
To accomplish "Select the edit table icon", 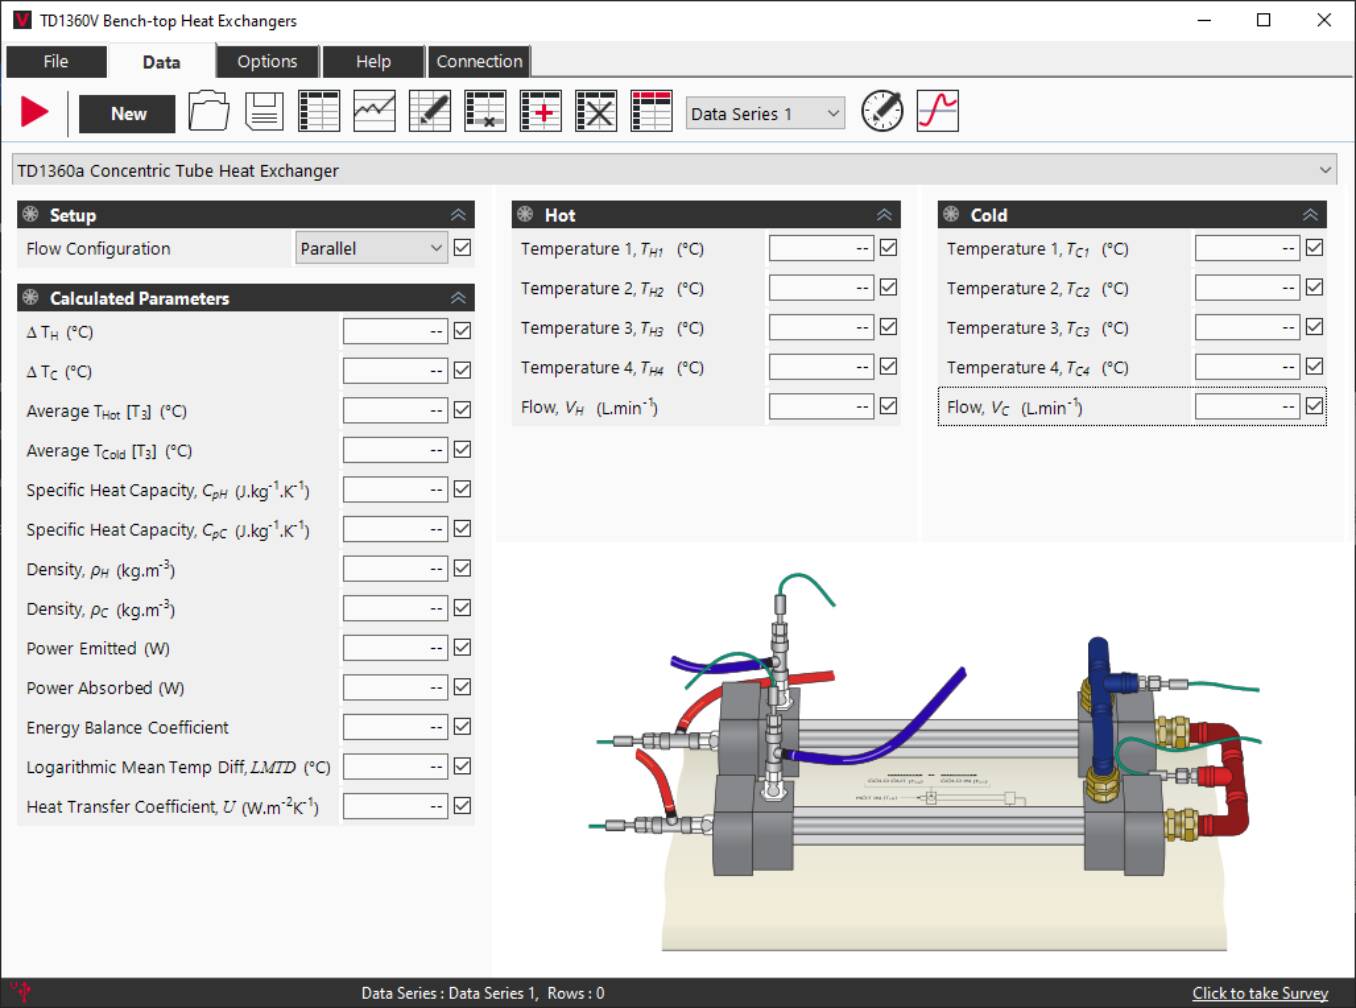I will tap(429, 110).
